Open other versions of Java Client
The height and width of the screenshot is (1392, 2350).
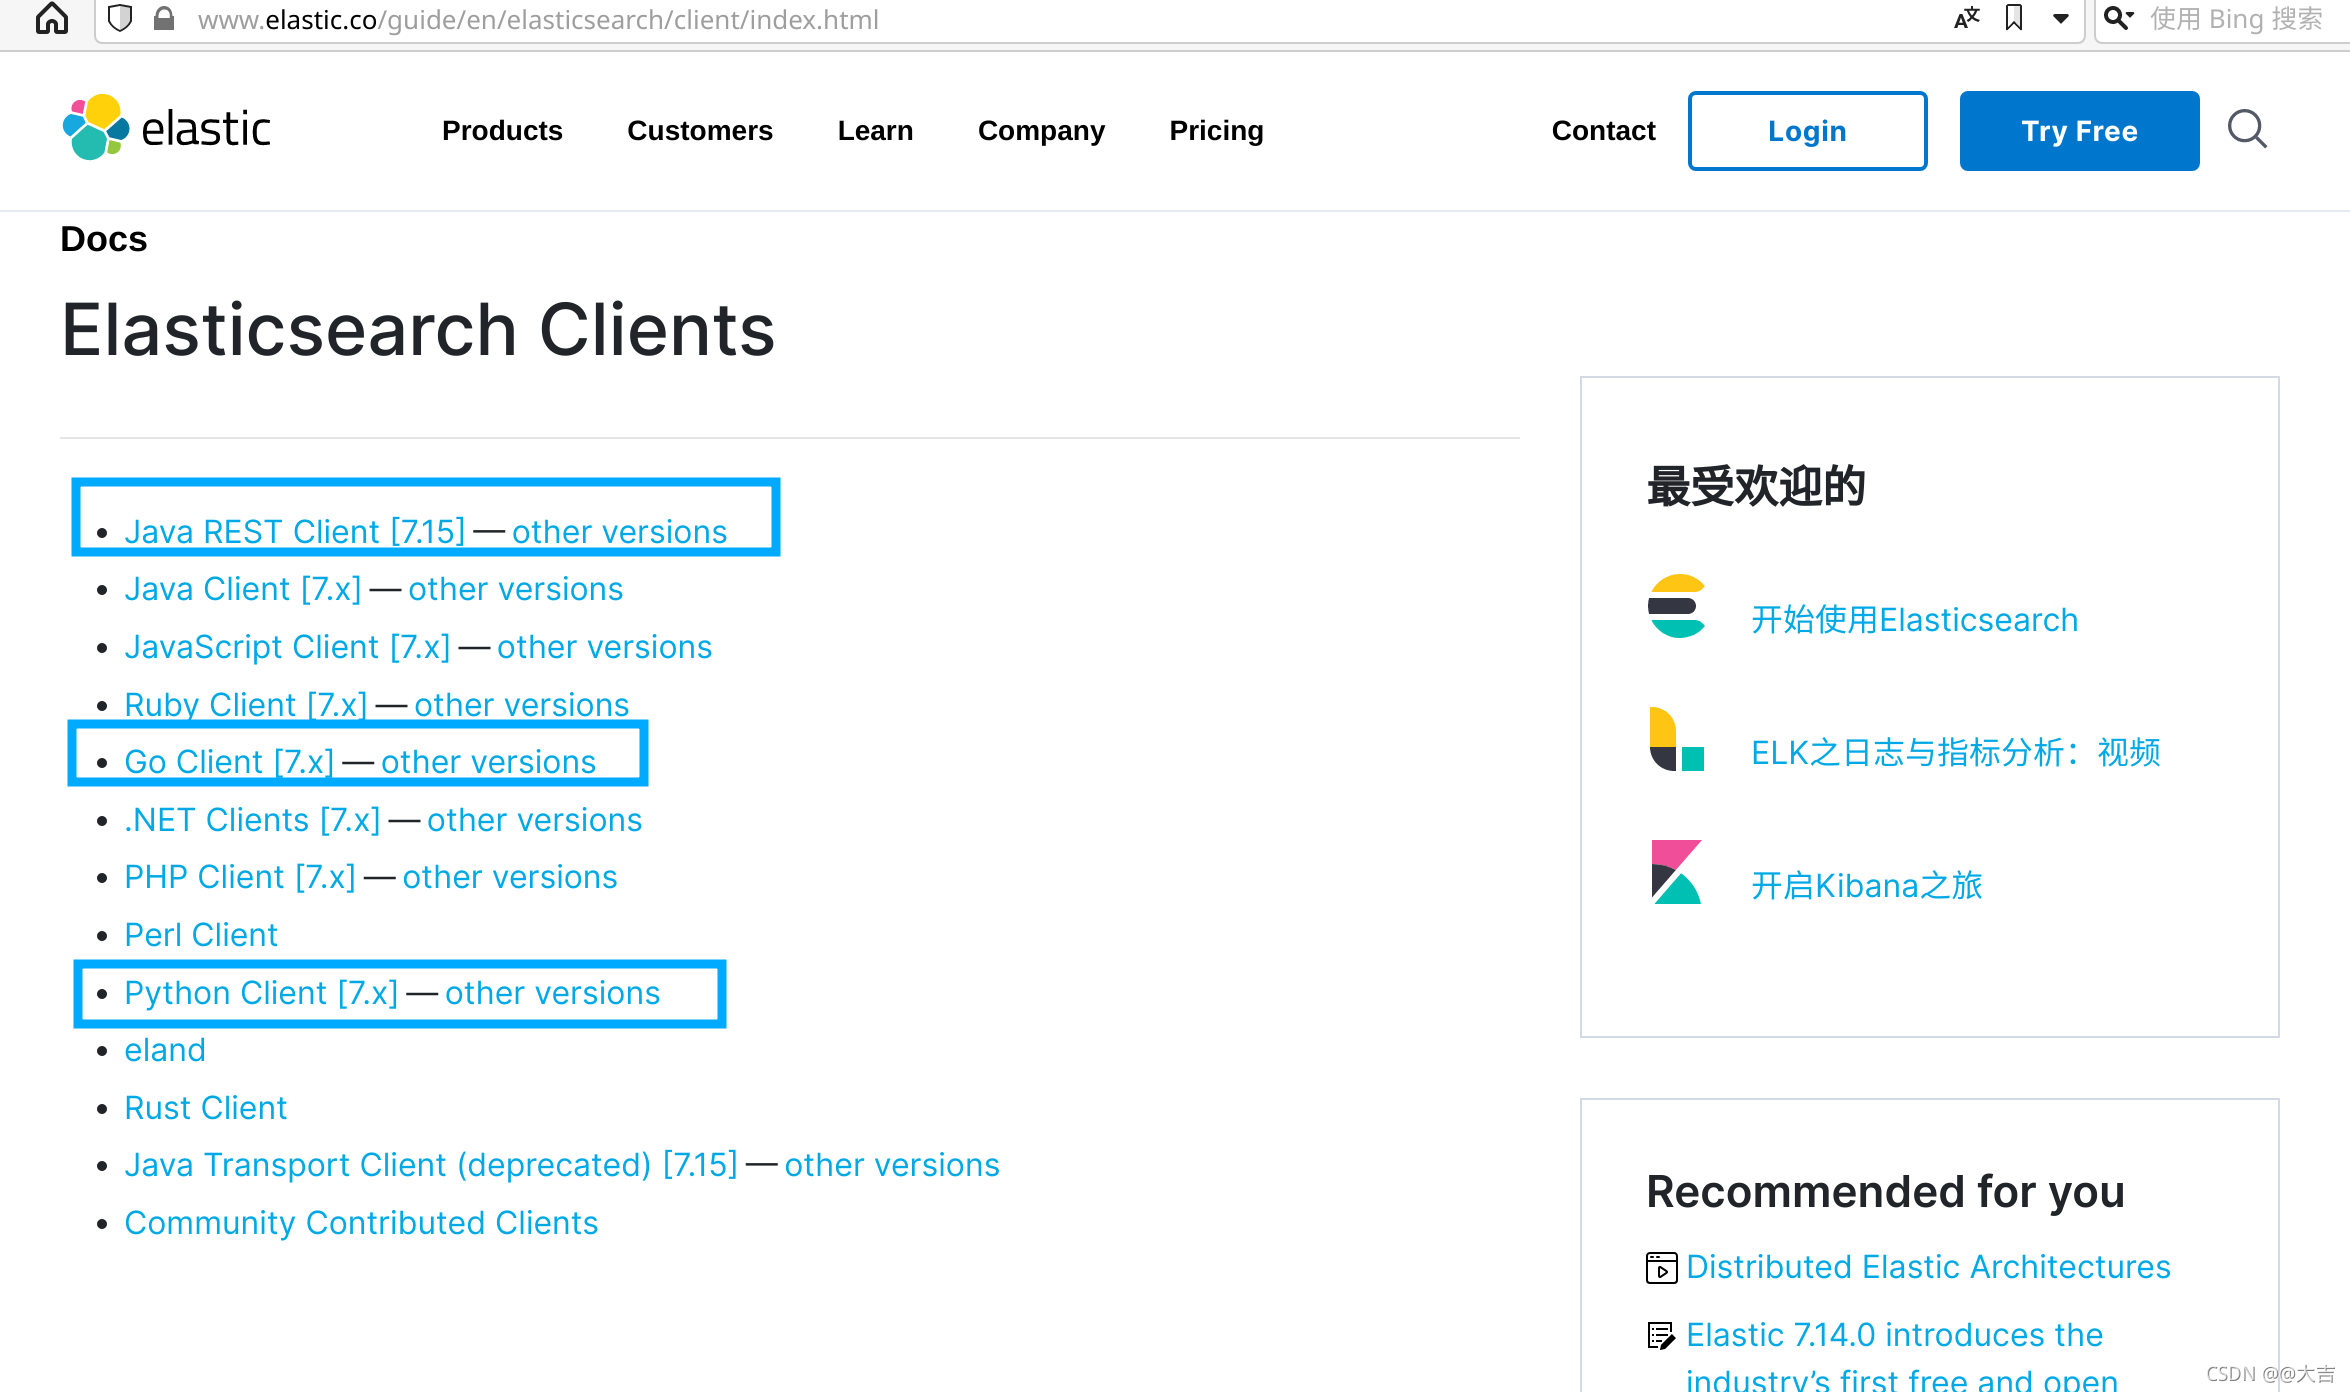coord(515,589)
